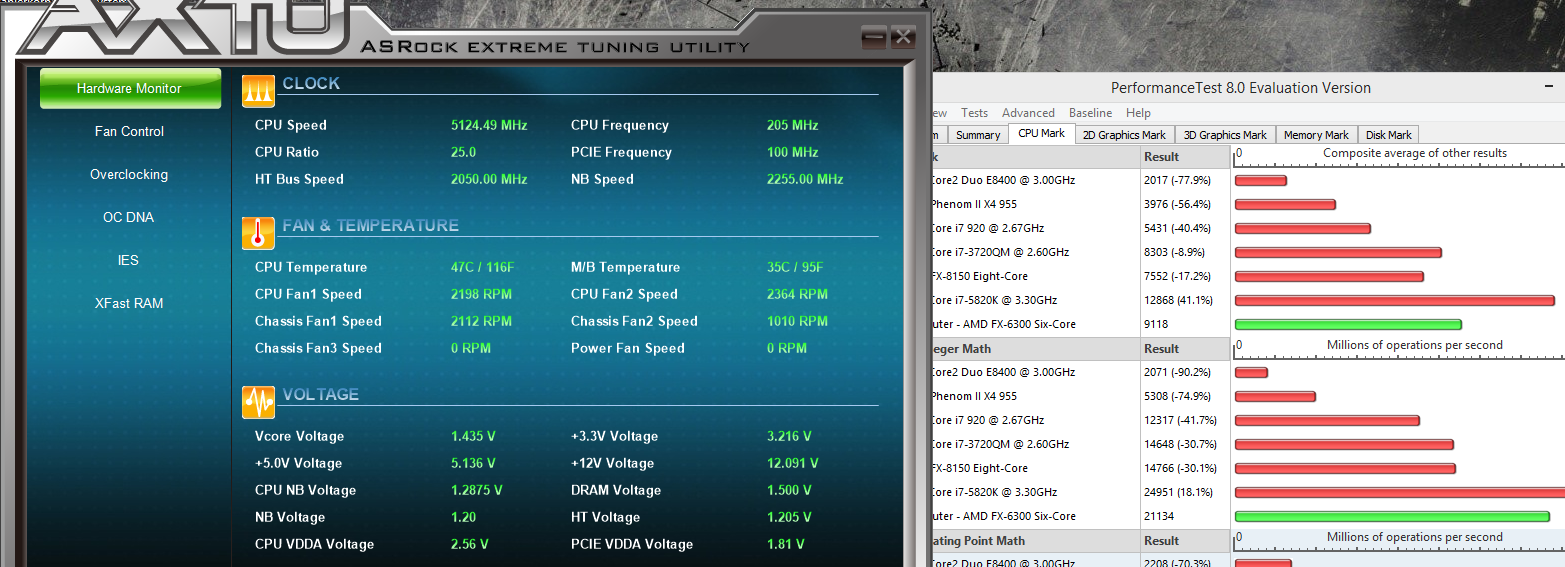
Task: Open the Help menu in PerformanceTest
Action: [x=1138, y=113]
